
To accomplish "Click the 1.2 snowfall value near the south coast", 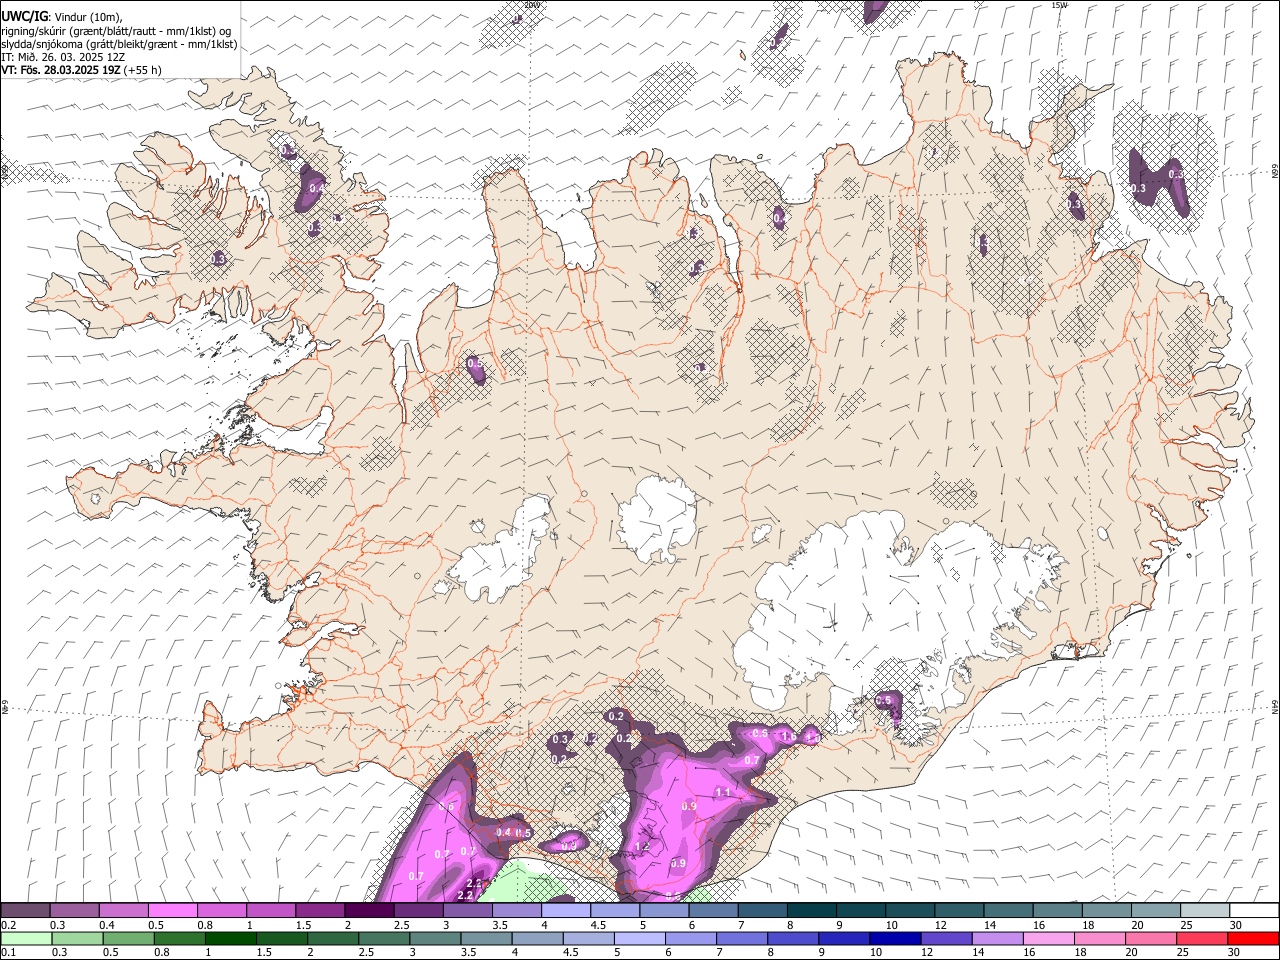I will [x=642, y=847].
